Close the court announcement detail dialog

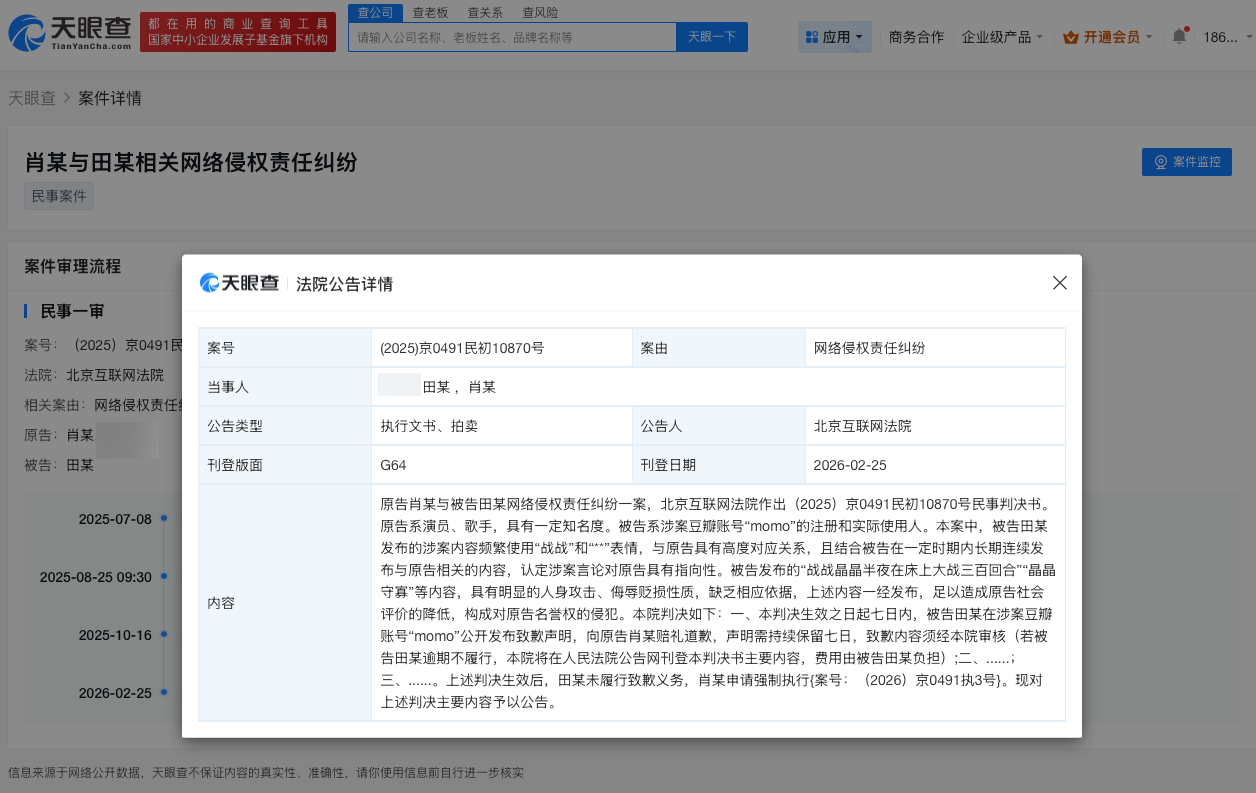point(1059,283)
